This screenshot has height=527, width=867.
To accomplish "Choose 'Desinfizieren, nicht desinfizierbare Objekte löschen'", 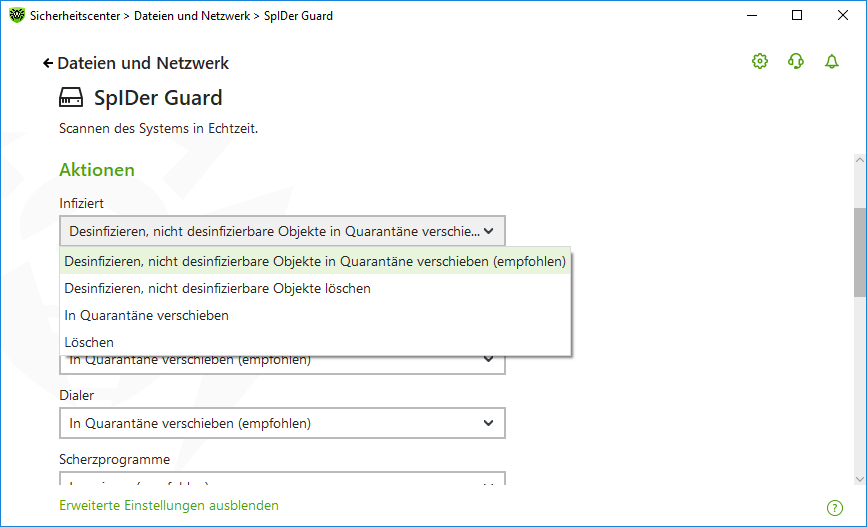I will (x=315, y=288).
